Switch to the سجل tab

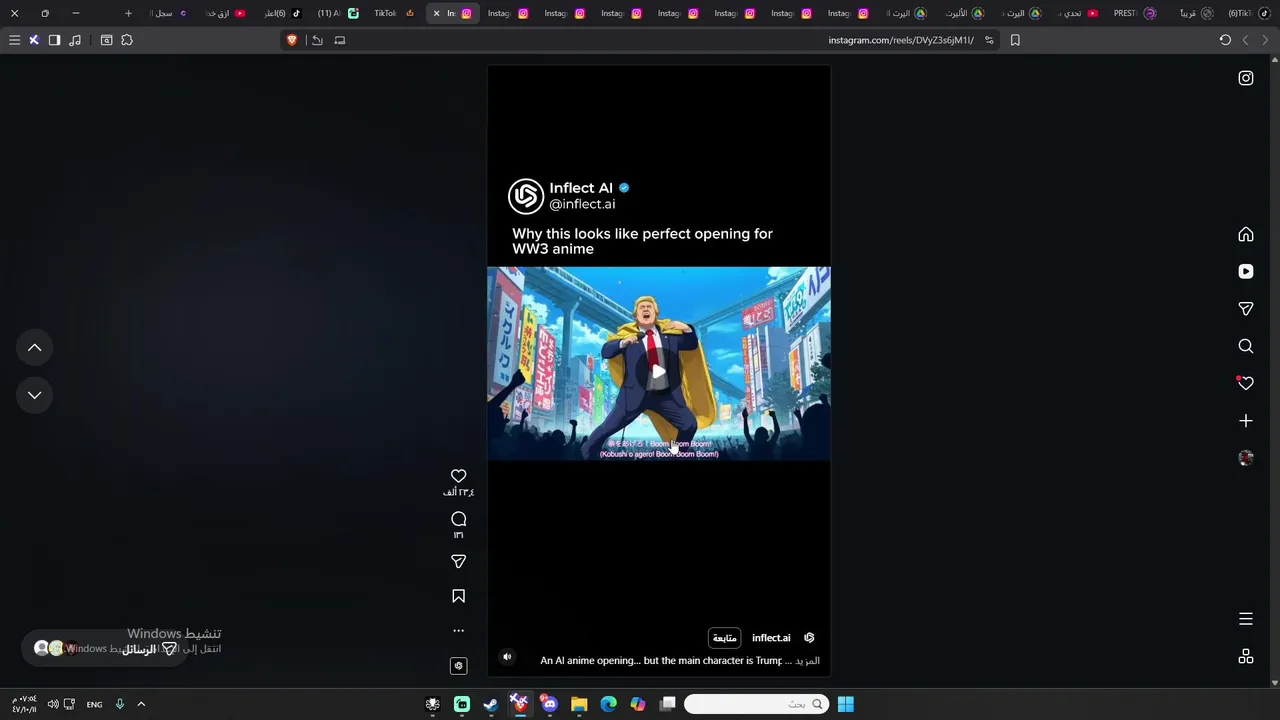(x=170, y=13)
